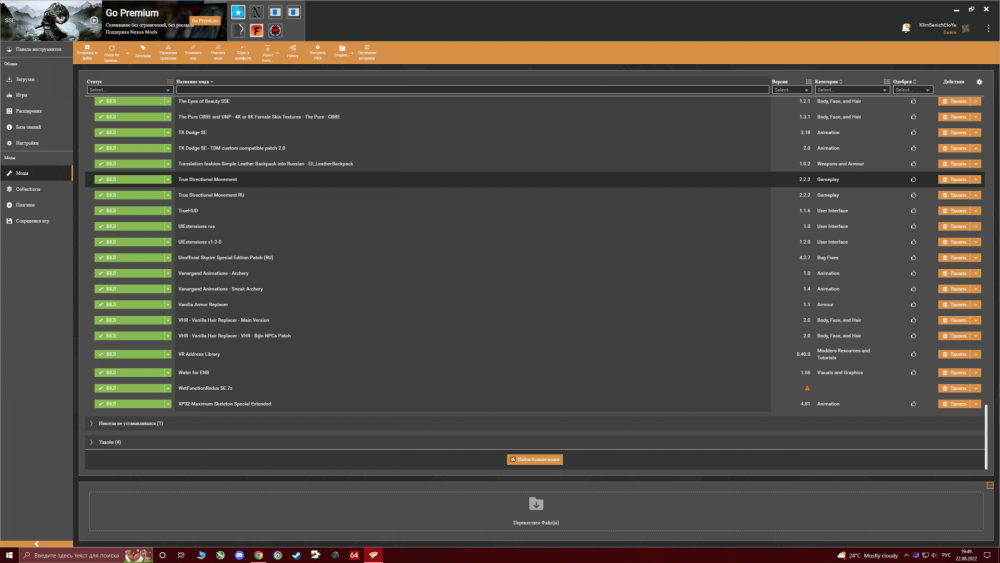The height and width of the screenshot is (563, 1000).
Task: Open Endorsed filter Select dropdown
Action: point(912,90)
